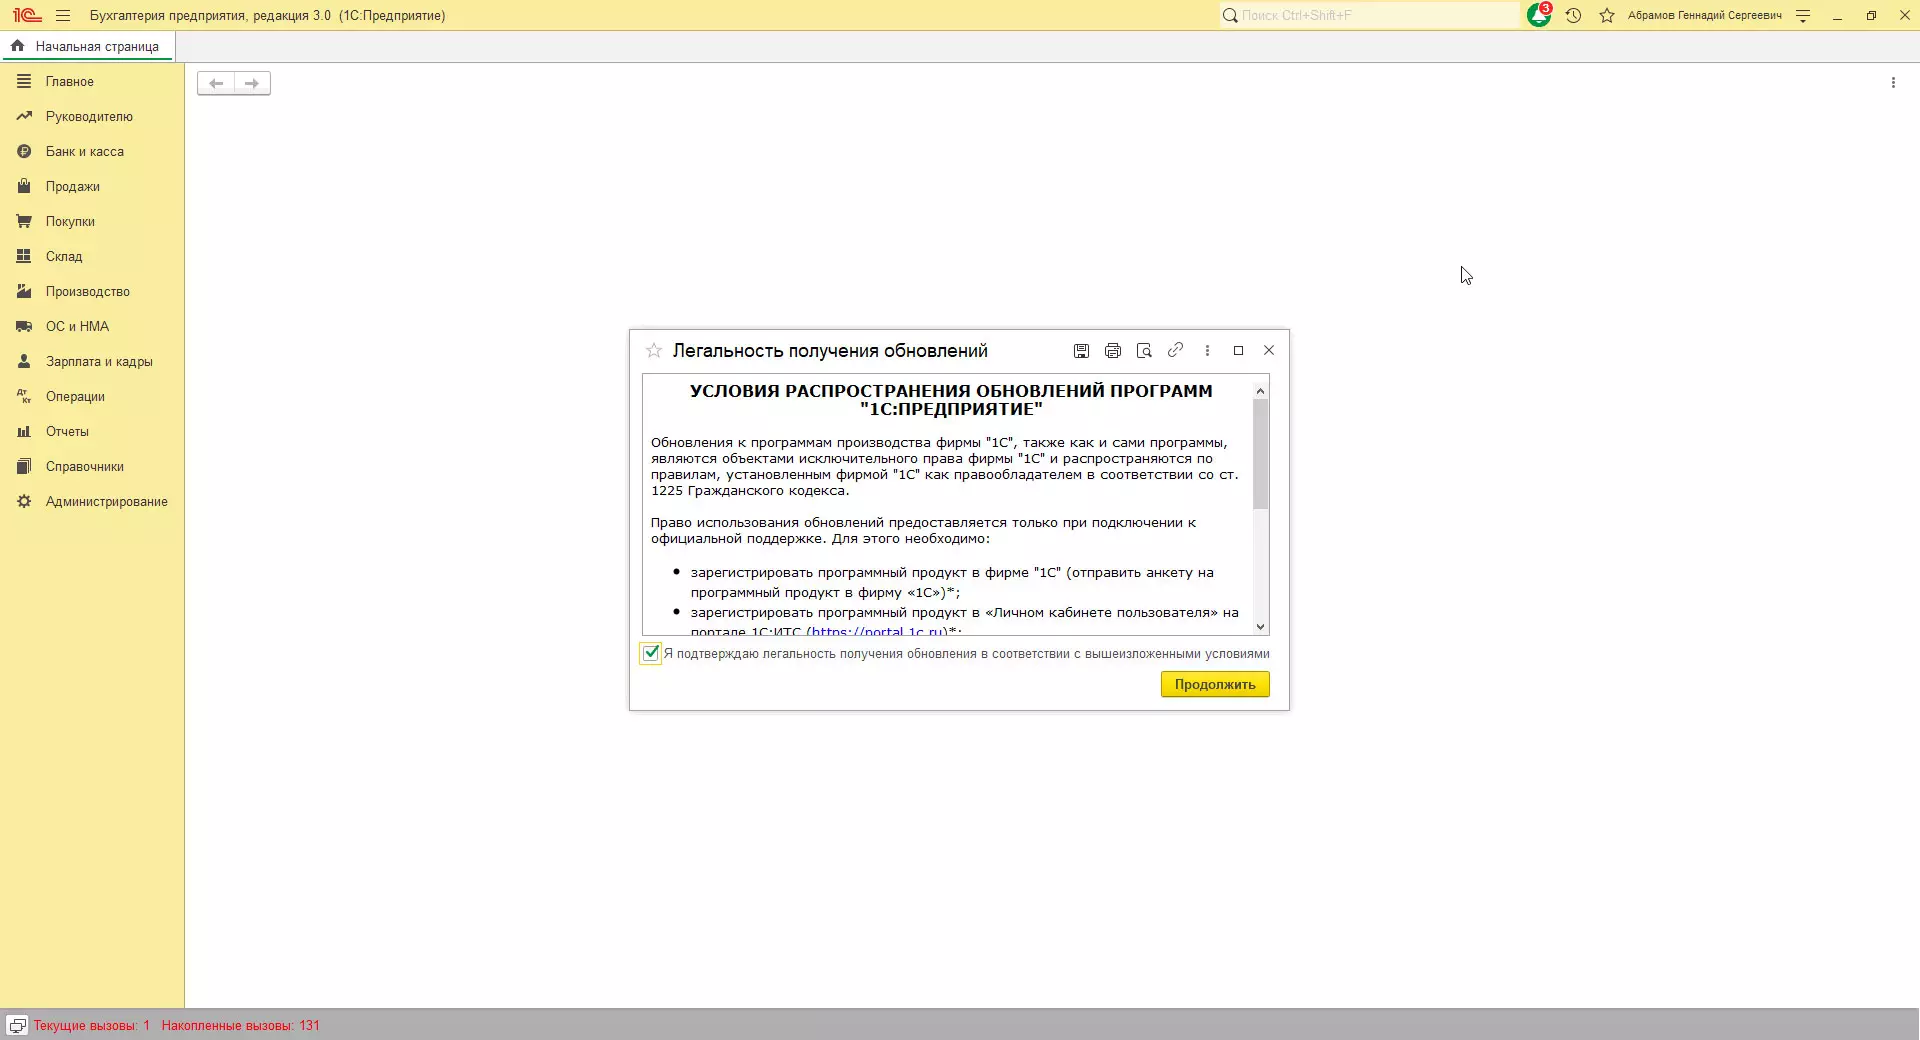The image size is (1920, 1040).
Task: Go back with the left arrow button
Action: click(x=216, y=83)
